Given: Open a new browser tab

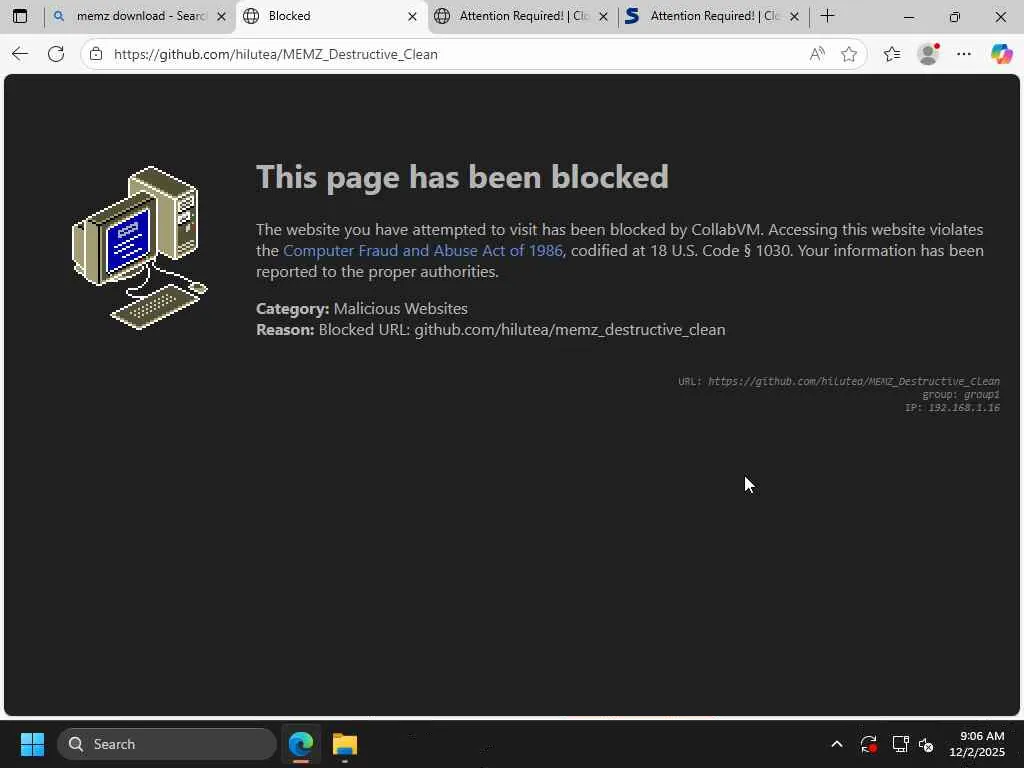Looking at the screenshot, I should click(827, 16).
